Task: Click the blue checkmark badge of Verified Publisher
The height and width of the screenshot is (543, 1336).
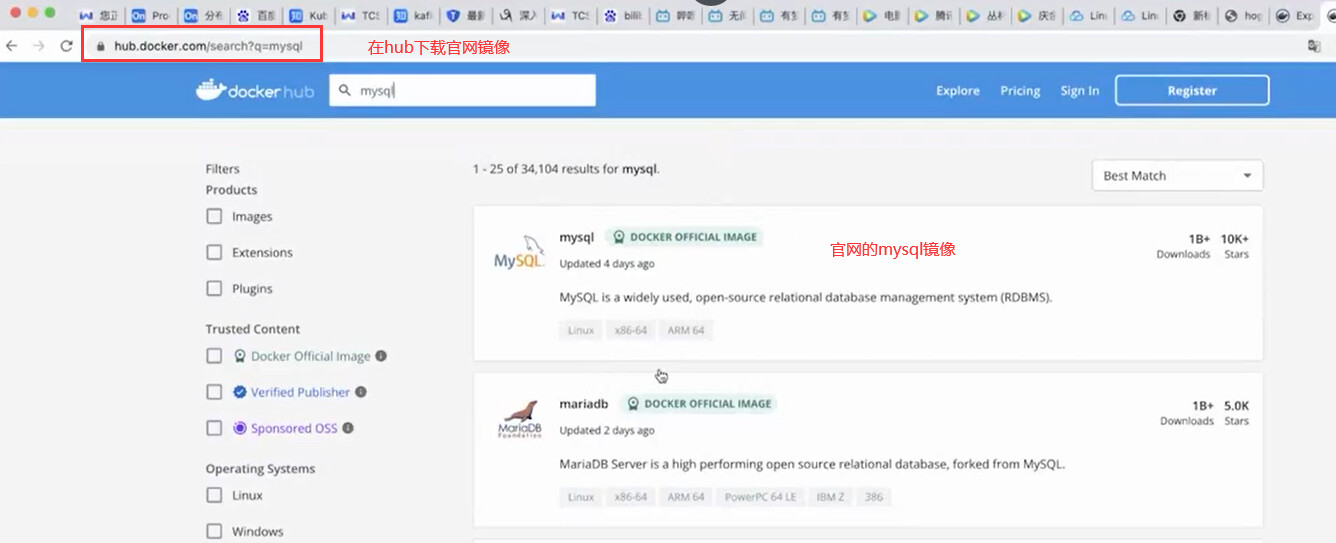Action: tap(240, 392)
